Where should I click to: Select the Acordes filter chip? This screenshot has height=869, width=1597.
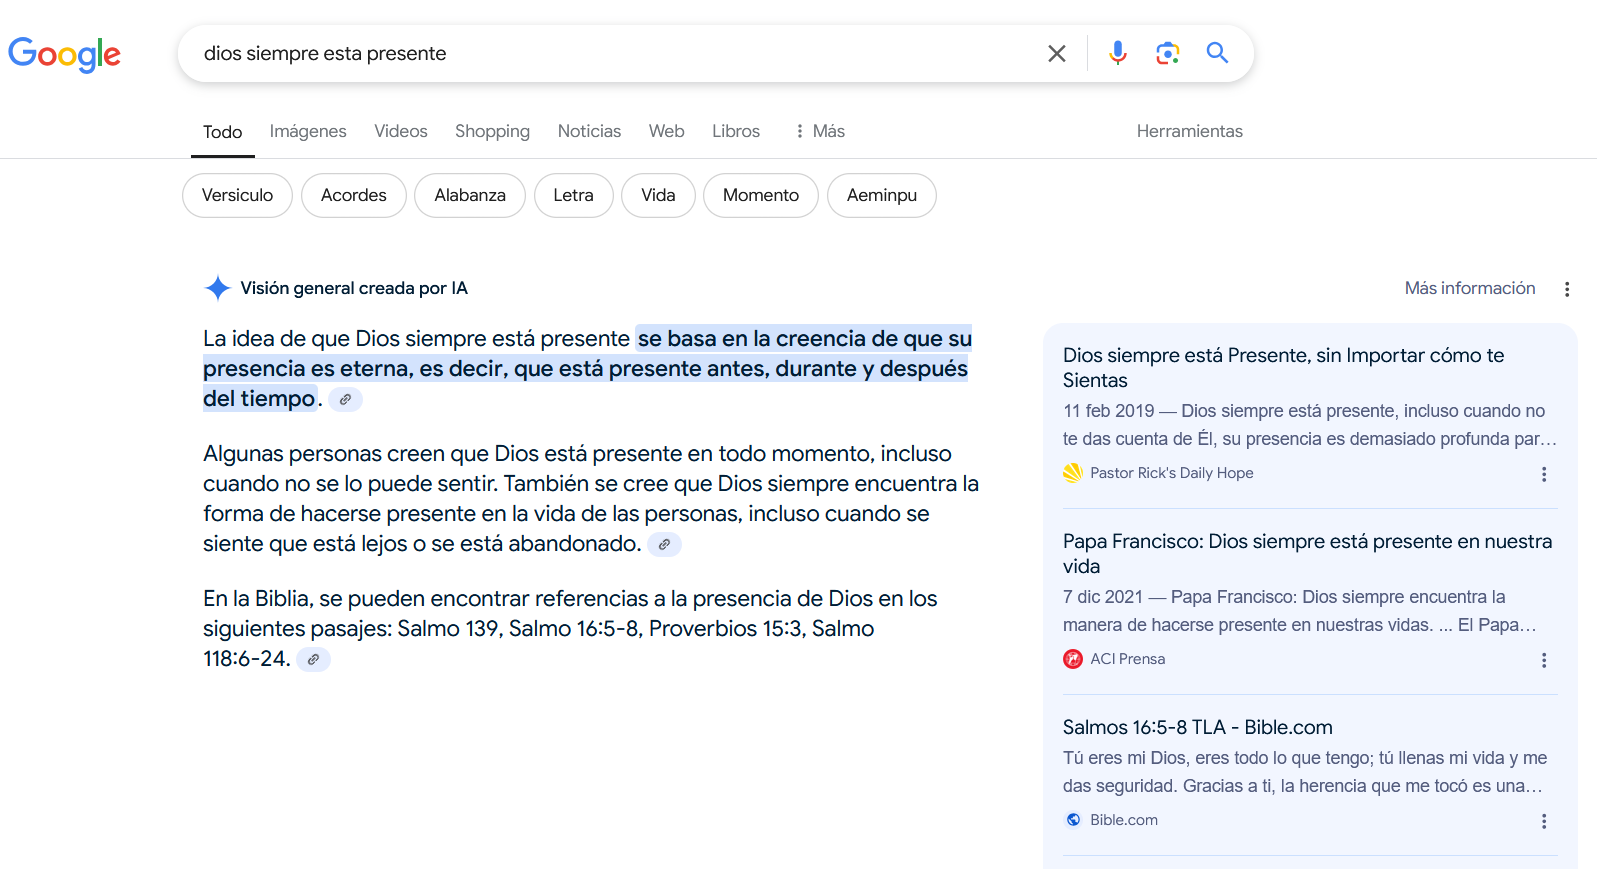(x=354, y=195)
